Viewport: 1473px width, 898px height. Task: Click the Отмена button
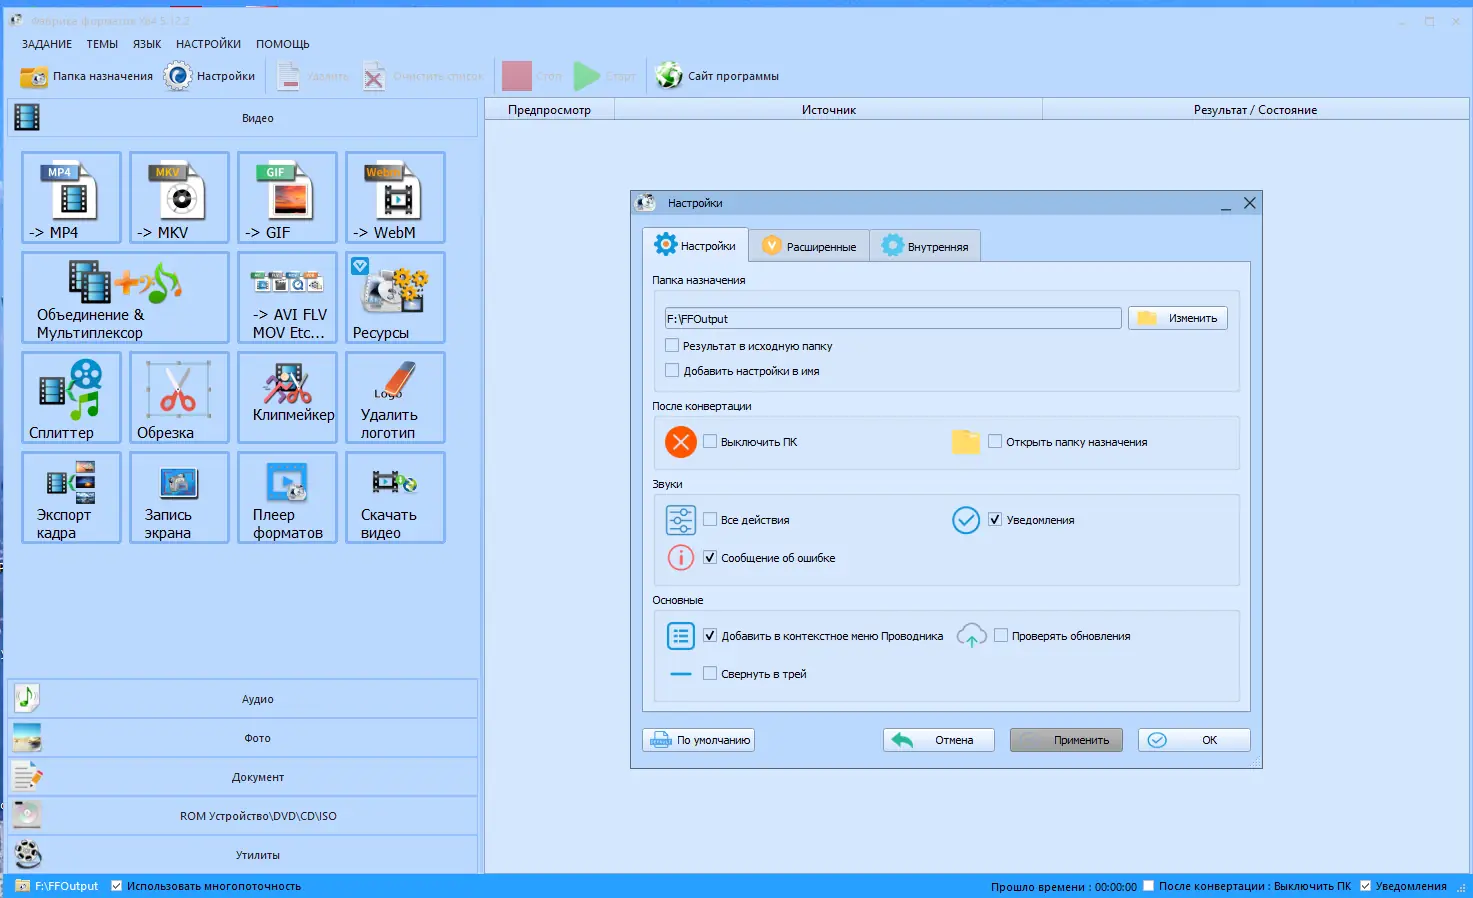[x=939, y=740]
